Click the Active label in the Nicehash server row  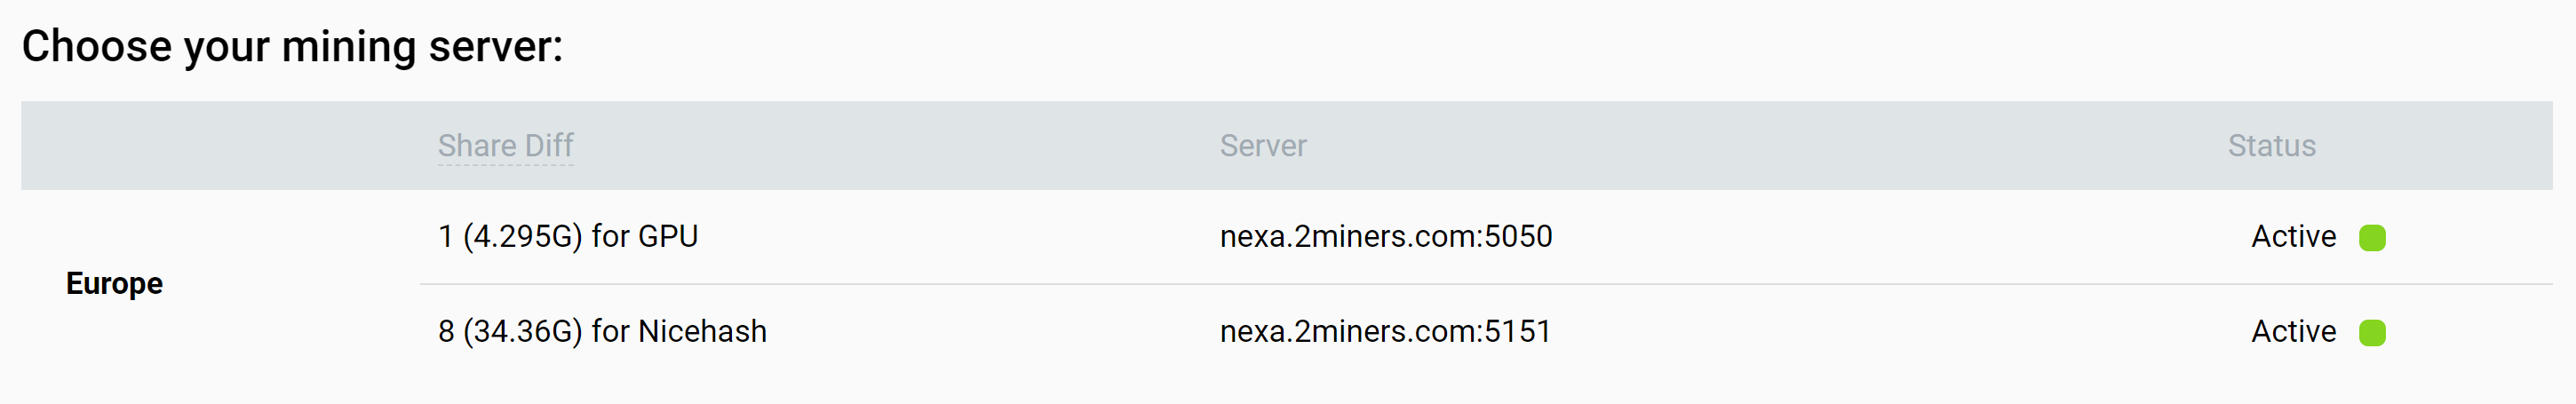[2293, 332]
